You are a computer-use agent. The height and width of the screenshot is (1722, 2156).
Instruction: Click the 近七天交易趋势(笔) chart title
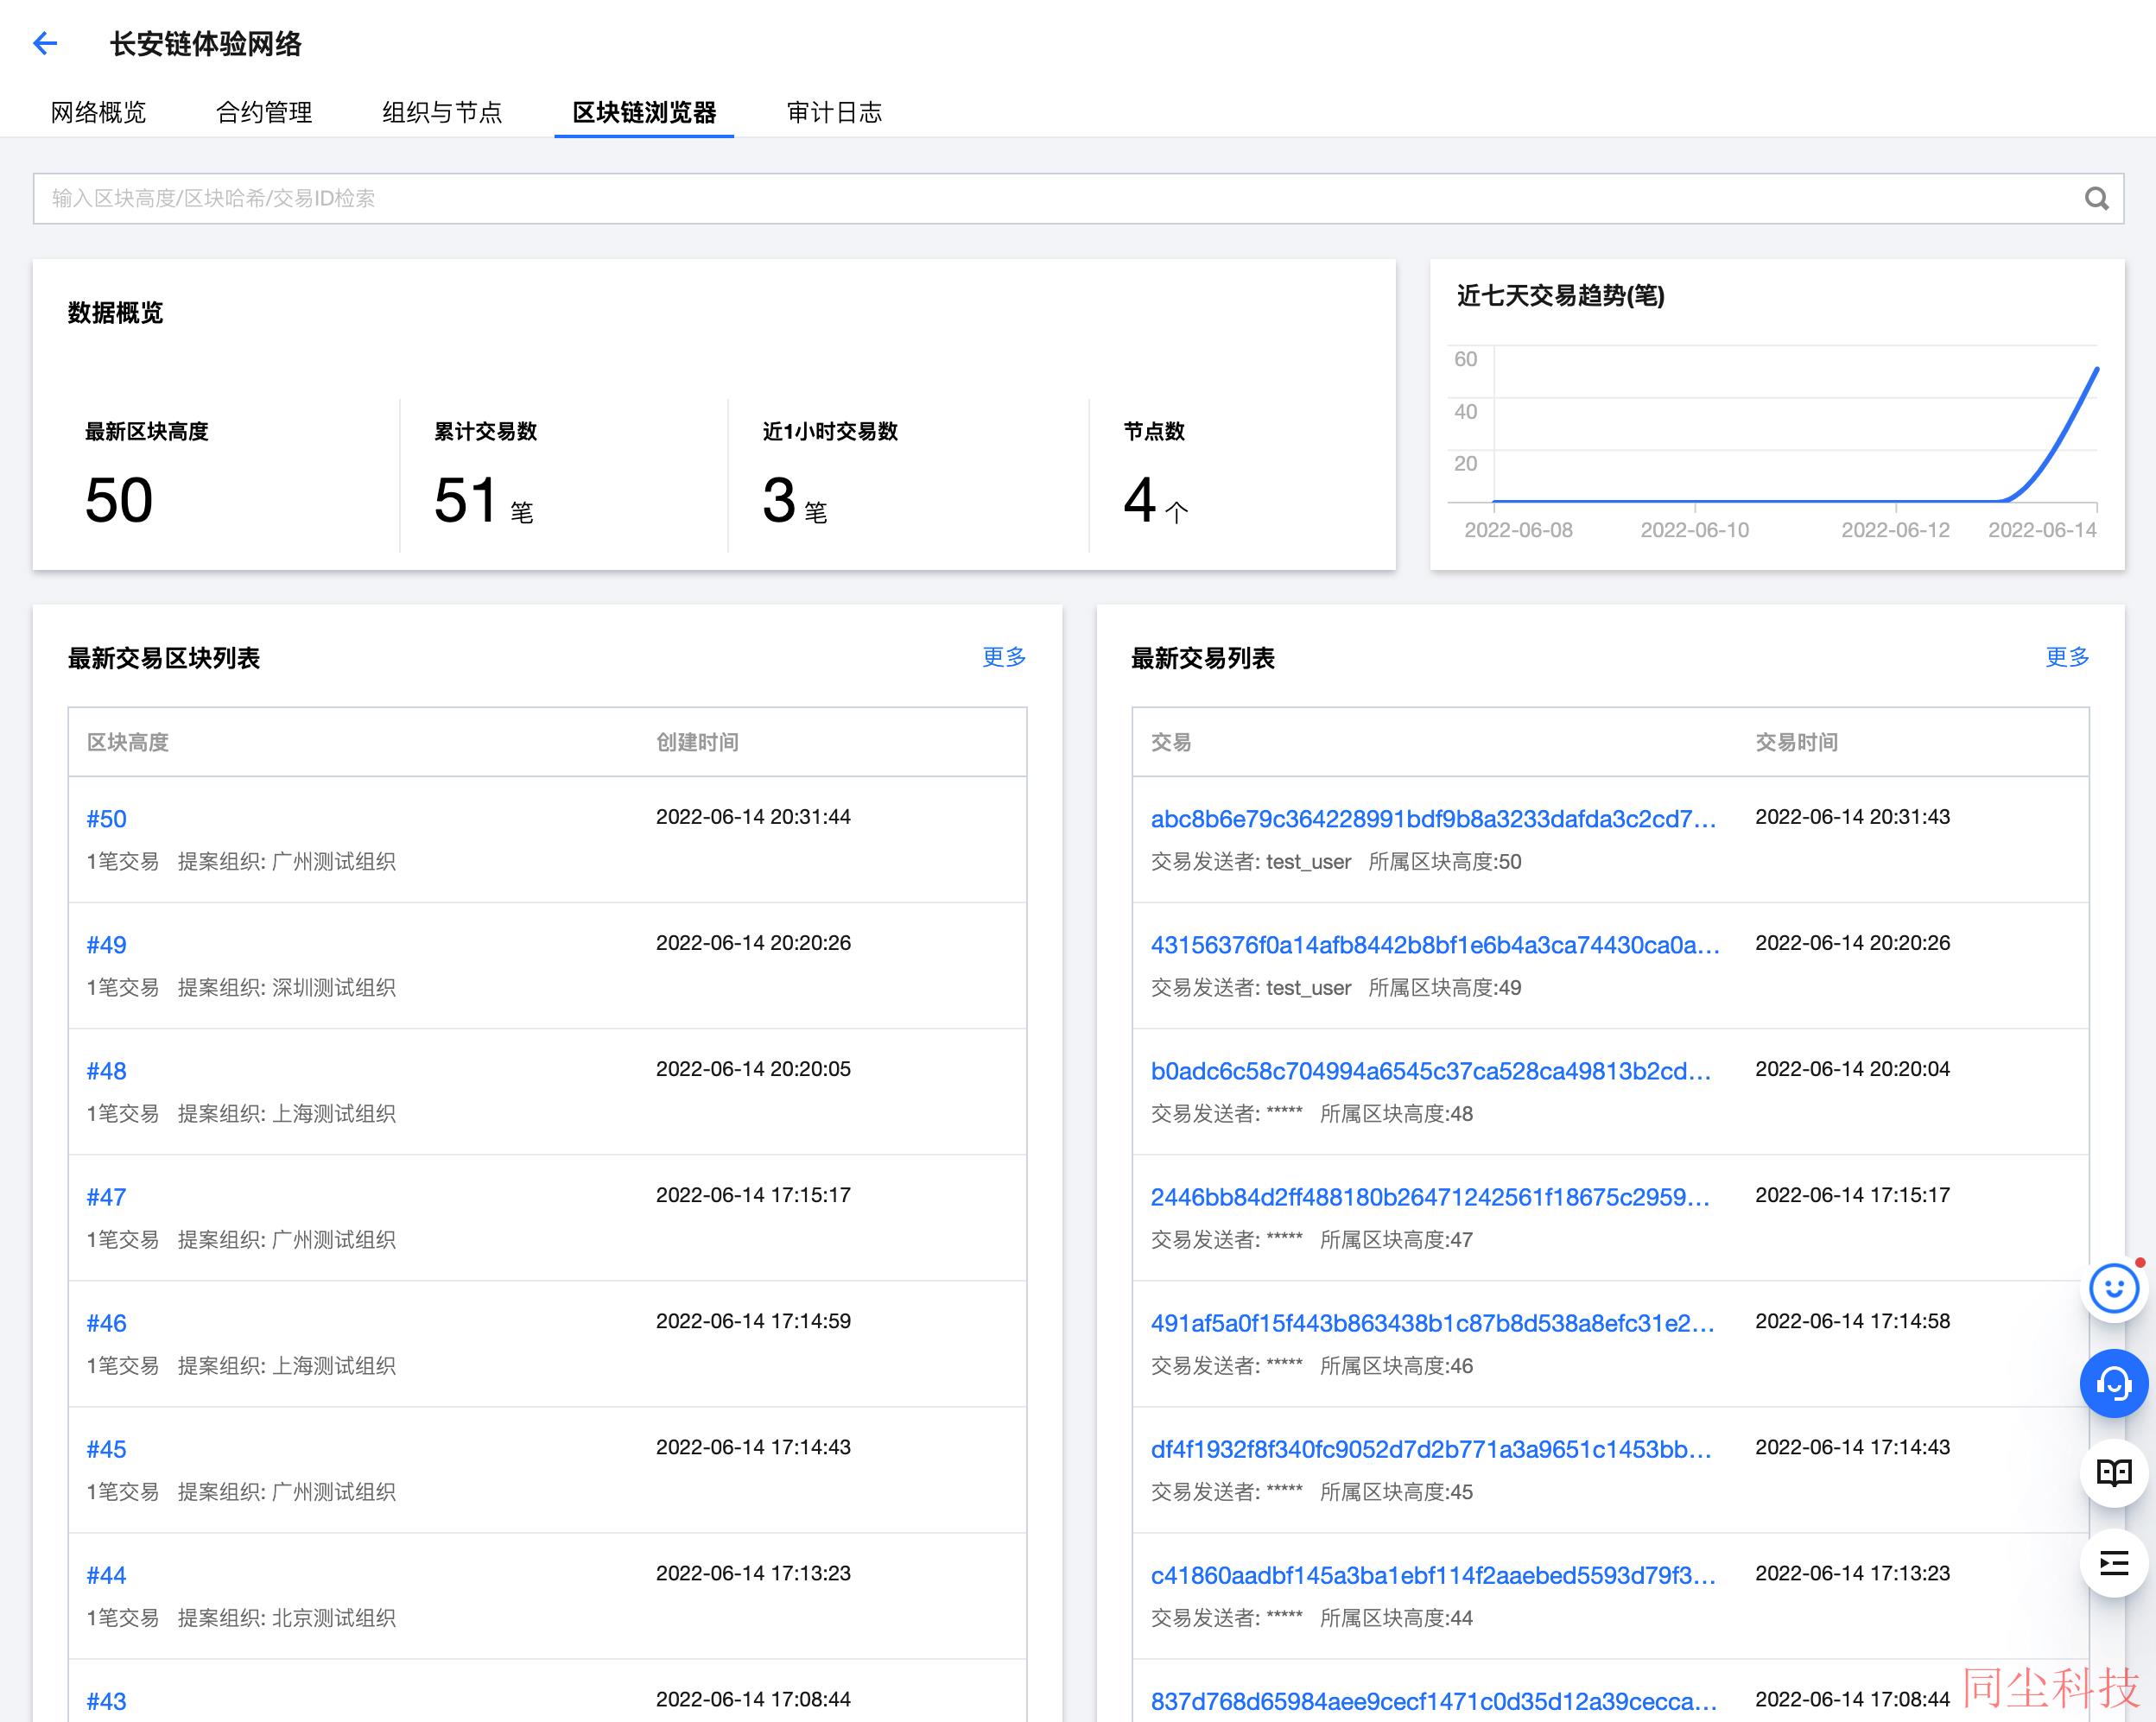click(1560, 296)
